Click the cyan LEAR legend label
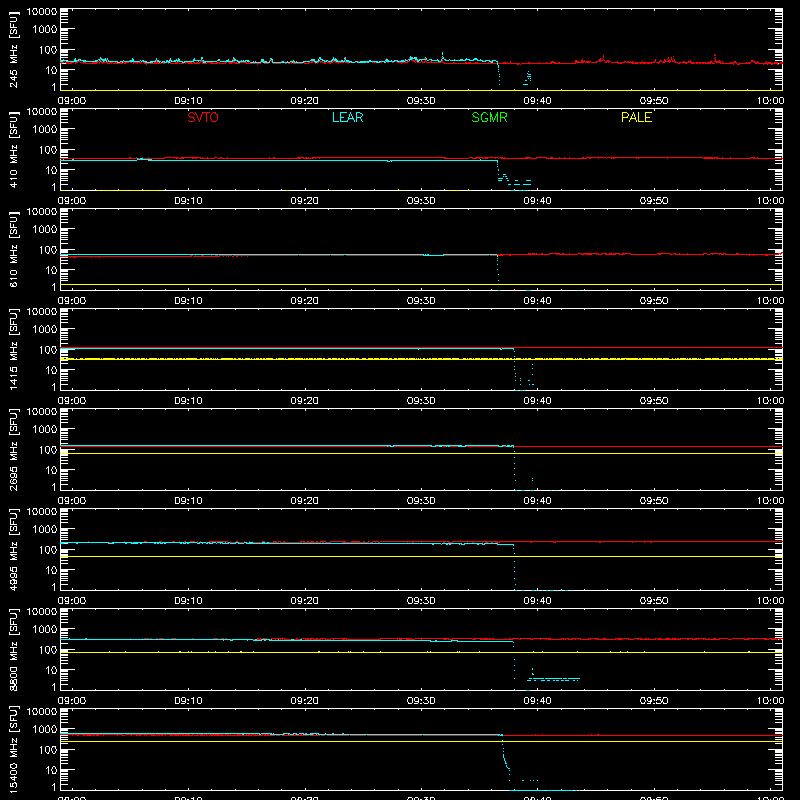 tap(347, 117)
